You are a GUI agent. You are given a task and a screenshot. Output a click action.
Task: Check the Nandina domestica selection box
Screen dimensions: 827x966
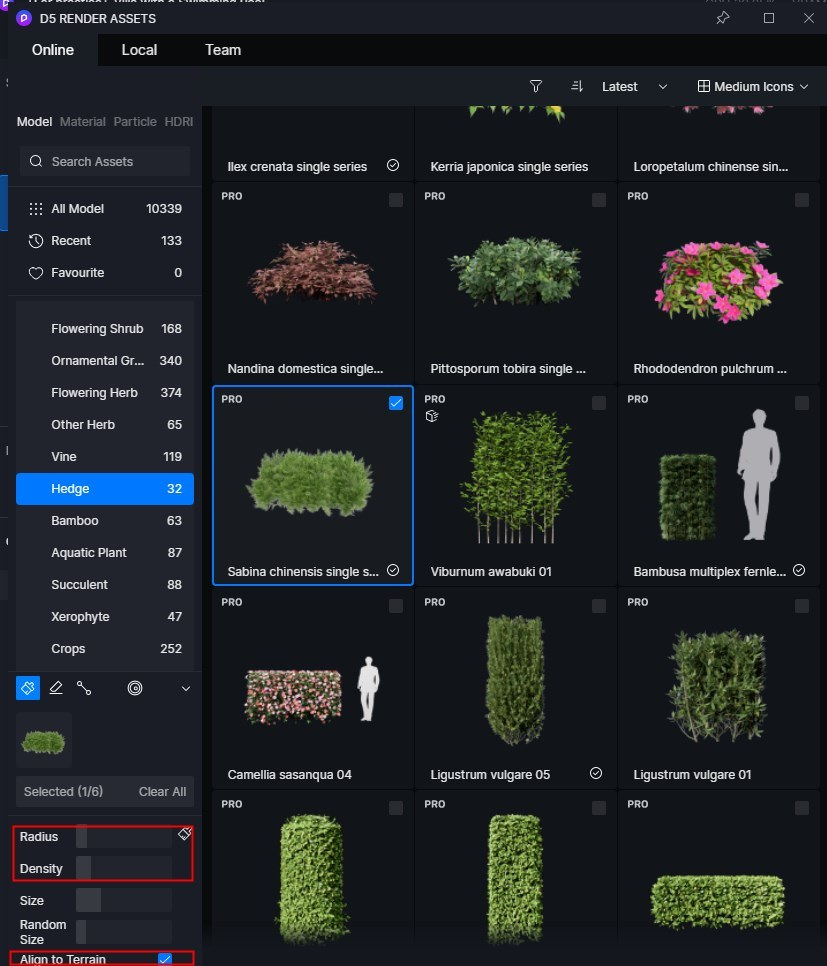(x=396, y=200)
